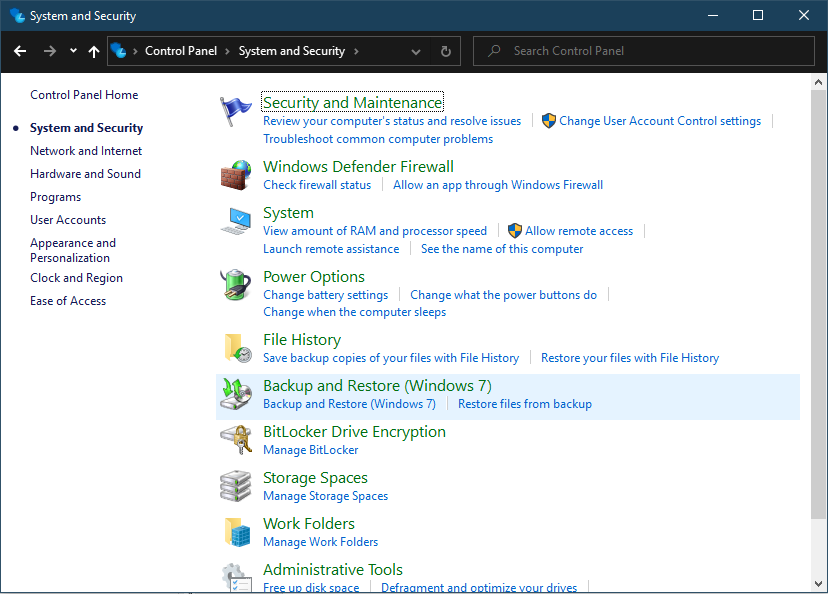The width and height of the screenshot is (828, 594).
Task: Open Windows Defender Firewall heading
Action: pyautogui.click(x=359, y=166)
